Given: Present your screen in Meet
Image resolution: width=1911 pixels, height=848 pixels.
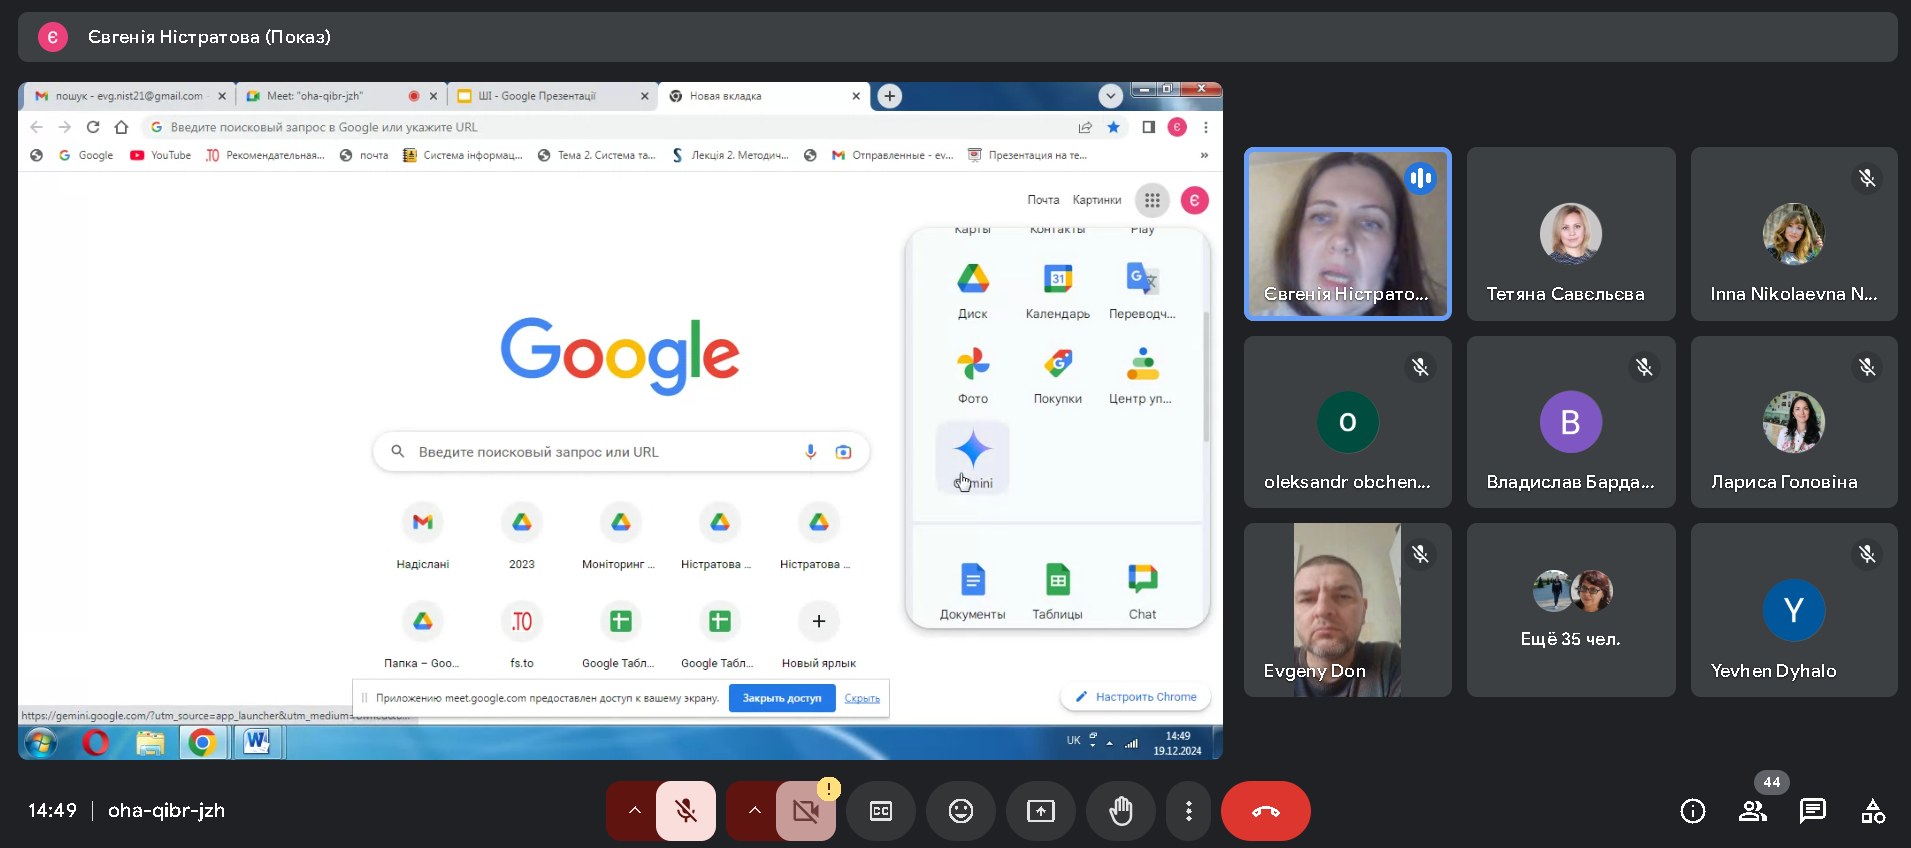Looking at the screenshot, I should point(1041,811).
